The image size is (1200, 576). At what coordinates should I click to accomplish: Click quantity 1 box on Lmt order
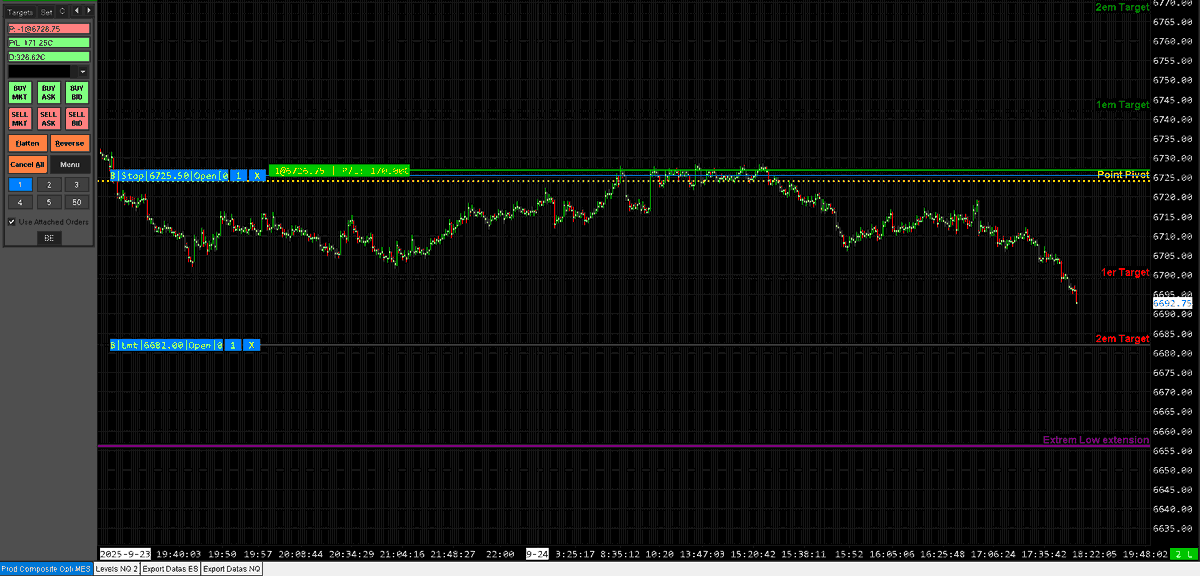(233, 345)
